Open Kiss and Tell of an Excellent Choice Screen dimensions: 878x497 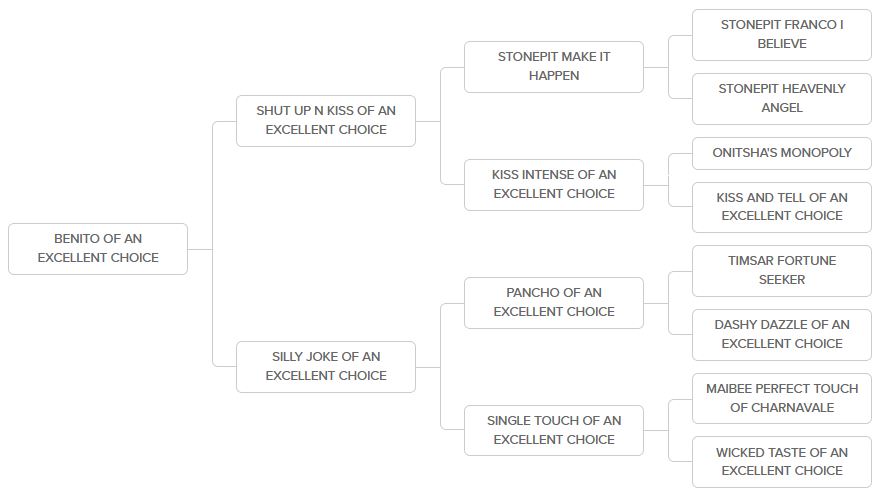click(782, 207)
